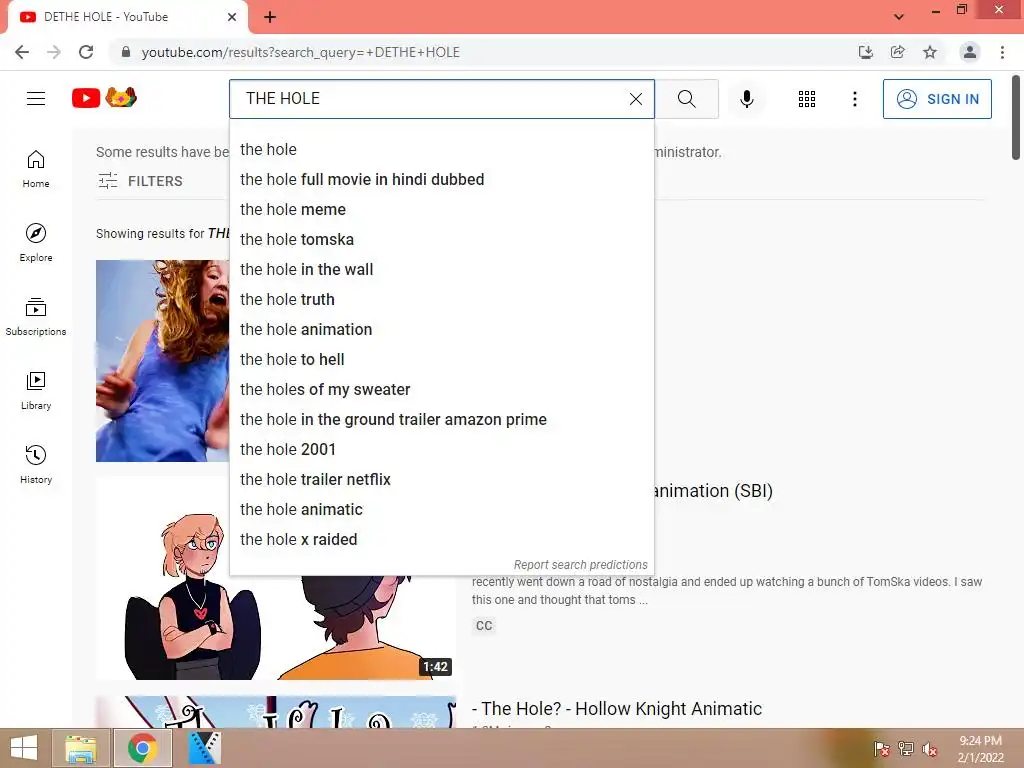
Task: Go back in Chrome
Action: coord(22,52)
